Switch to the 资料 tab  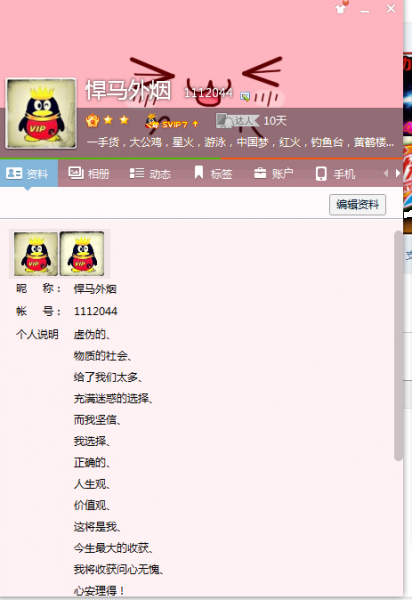[29, 173]
